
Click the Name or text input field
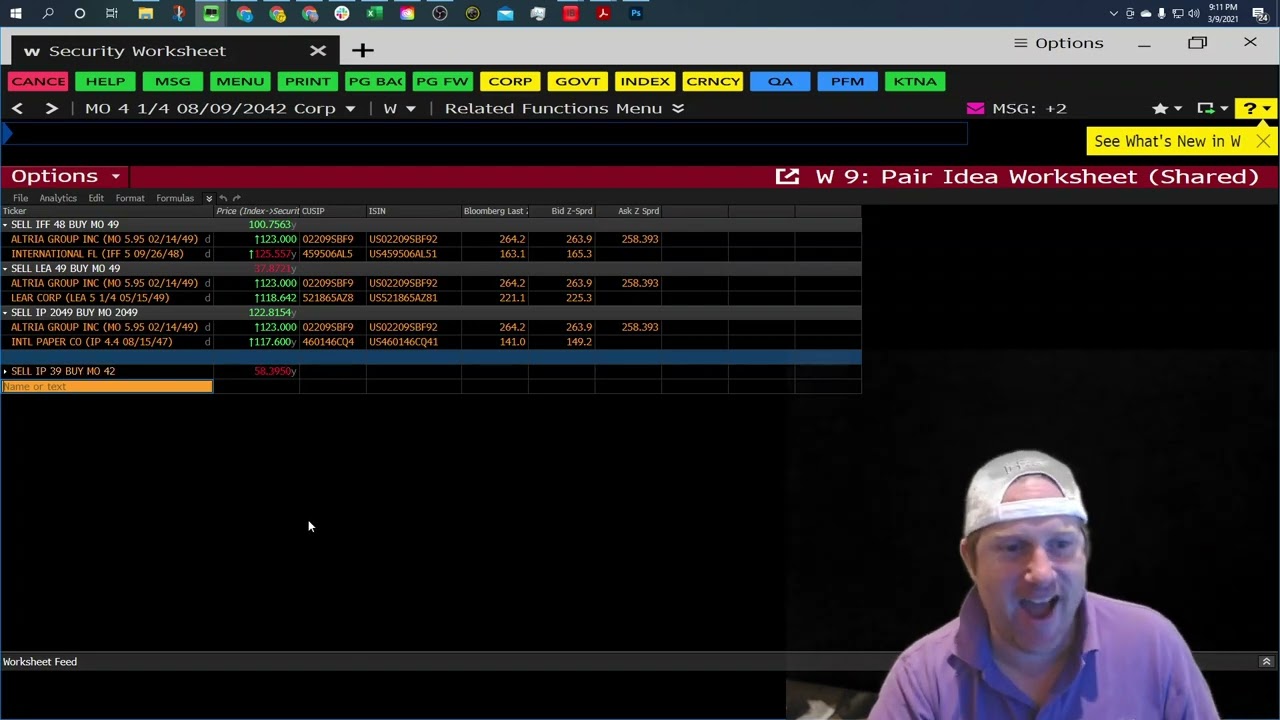107,386
